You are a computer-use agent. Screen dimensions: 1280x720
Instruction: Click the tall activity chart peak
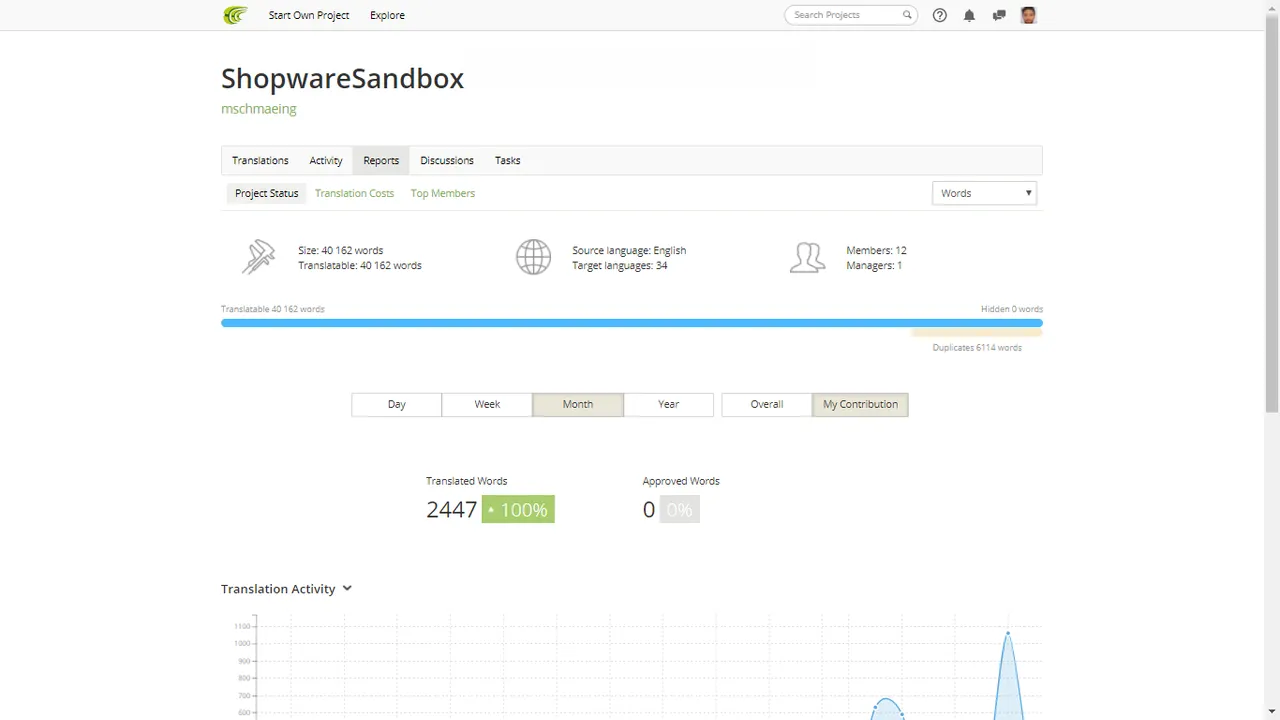[x=1008, y=633]
